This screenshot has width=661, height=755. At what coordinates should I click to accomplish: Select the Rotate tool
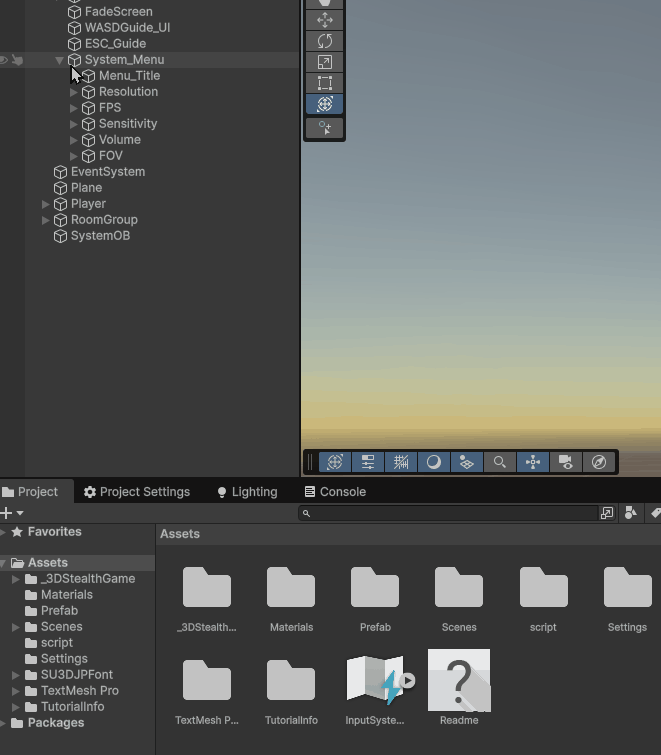click(x=324, y=41)
